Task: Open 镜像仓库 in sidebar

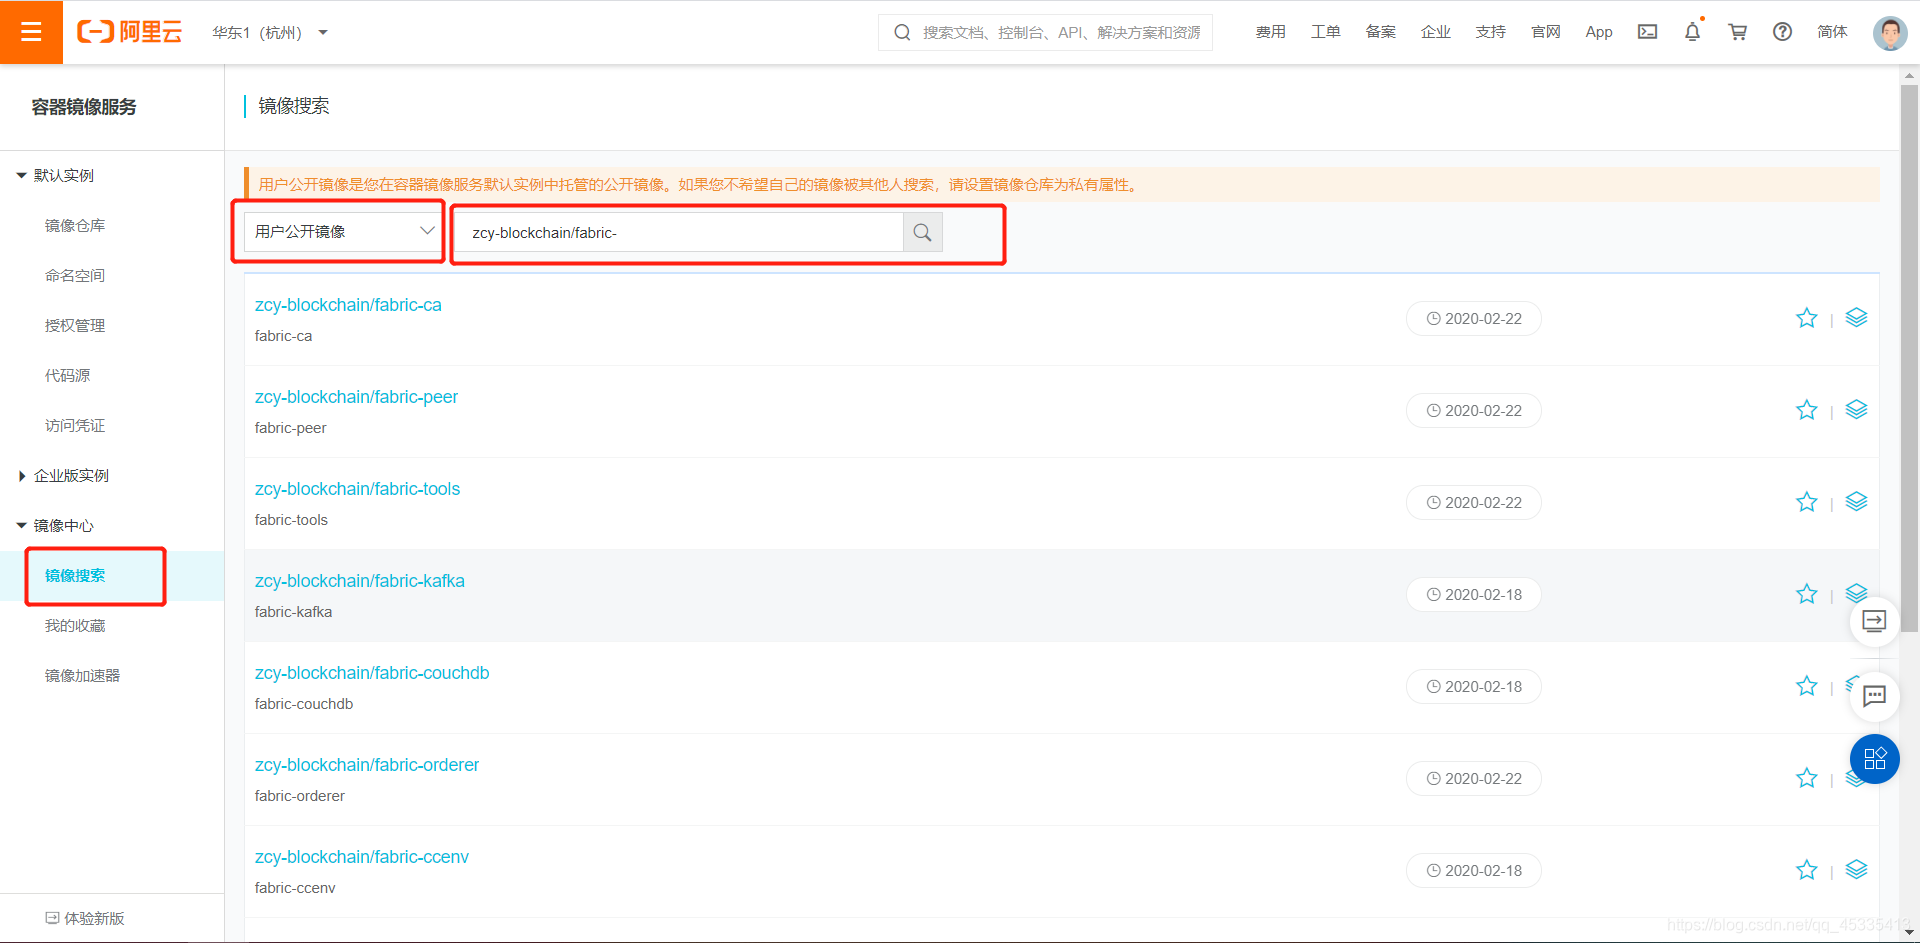Action: tap(75, 226)
